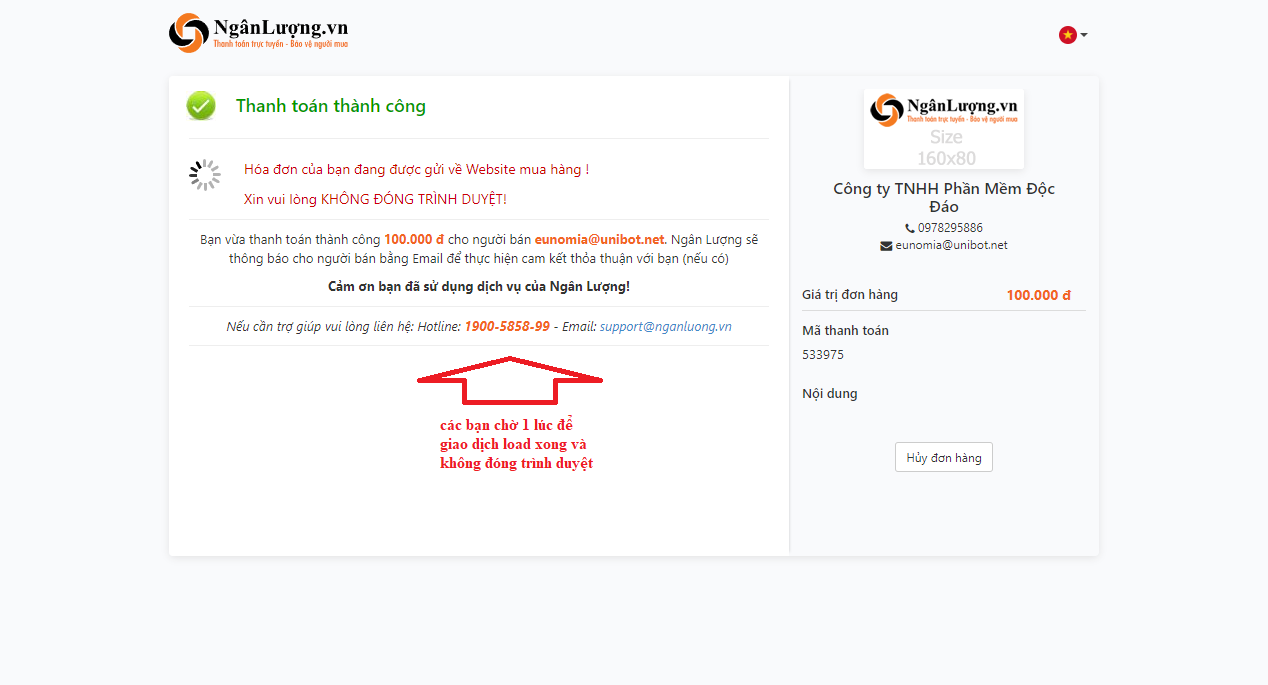The image size is (1268, 685).
Task: Click the hotline number 1900-5858-99
Action: [x=507, y=327]
